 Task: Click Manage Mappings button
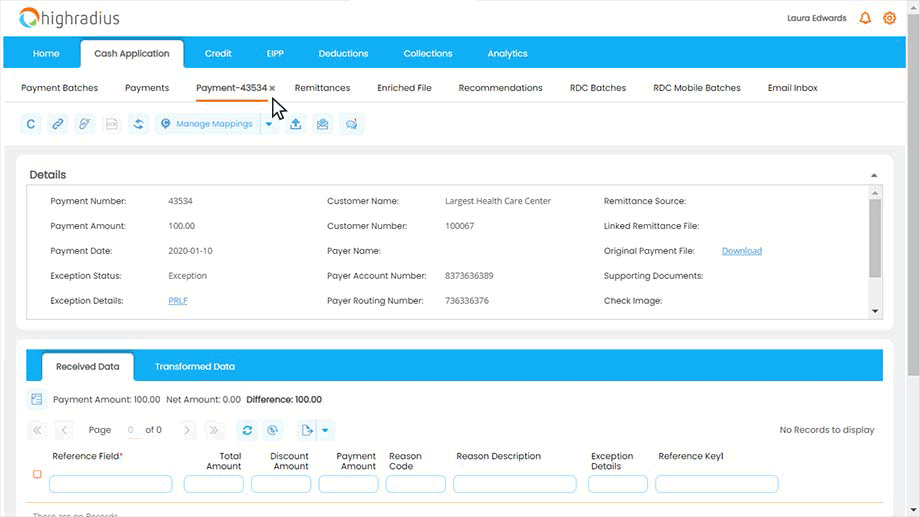click(208, 124)
